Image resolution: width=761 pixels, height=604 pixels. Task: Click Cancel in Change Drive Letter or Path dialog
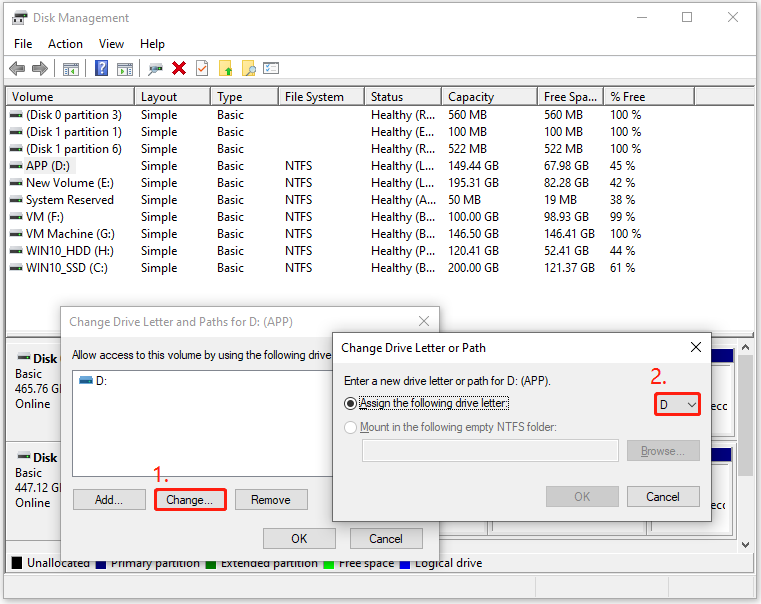tap(663, 497)
